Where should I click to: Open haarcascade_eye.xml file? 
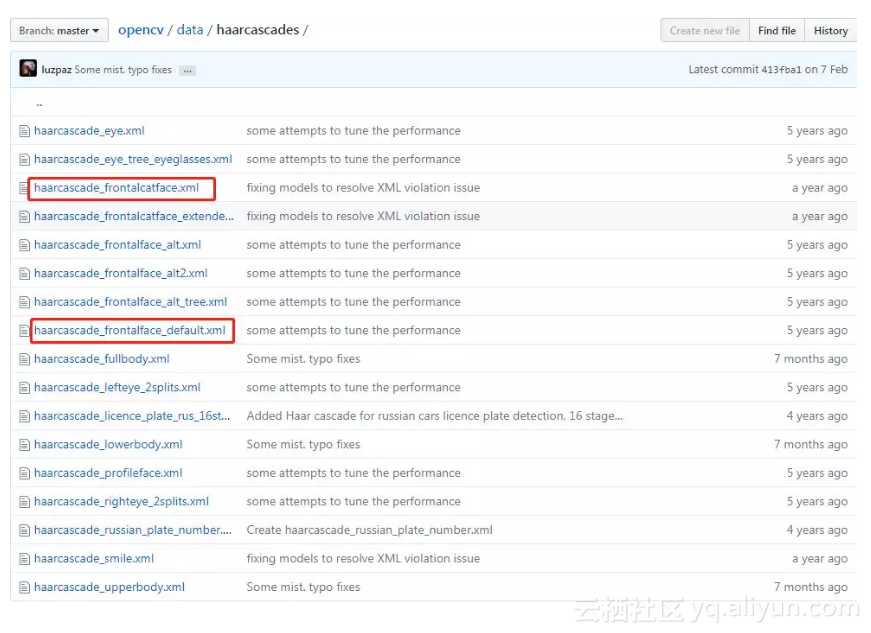pos(89,130)
